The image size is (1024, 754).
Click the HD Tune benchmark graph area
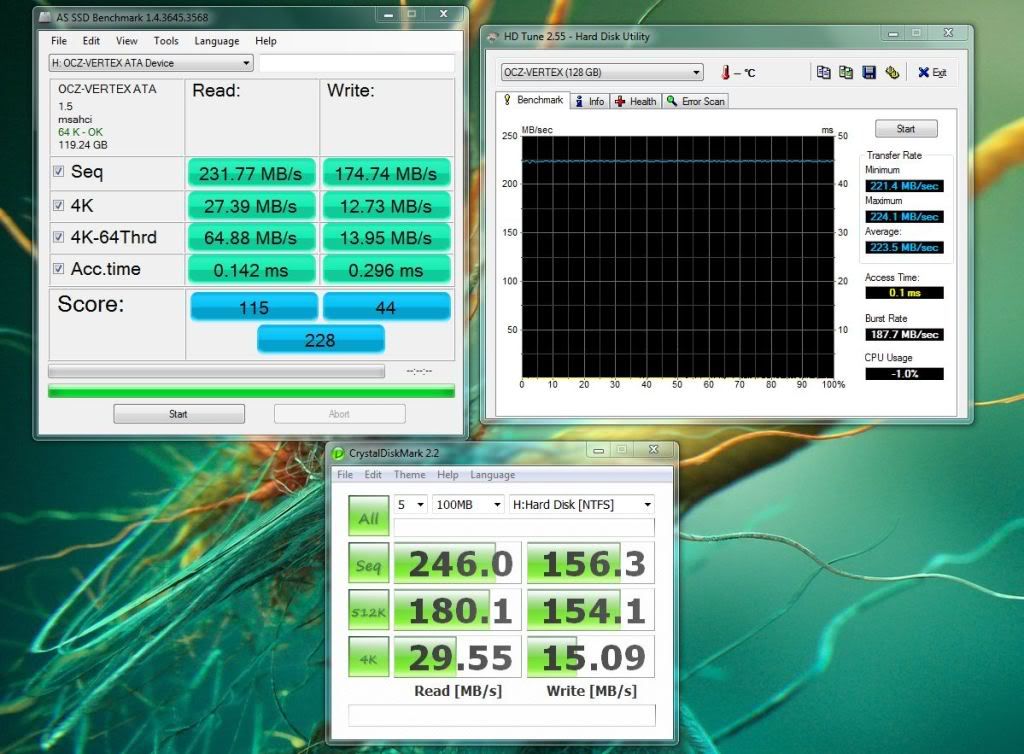tap(678, 257)
